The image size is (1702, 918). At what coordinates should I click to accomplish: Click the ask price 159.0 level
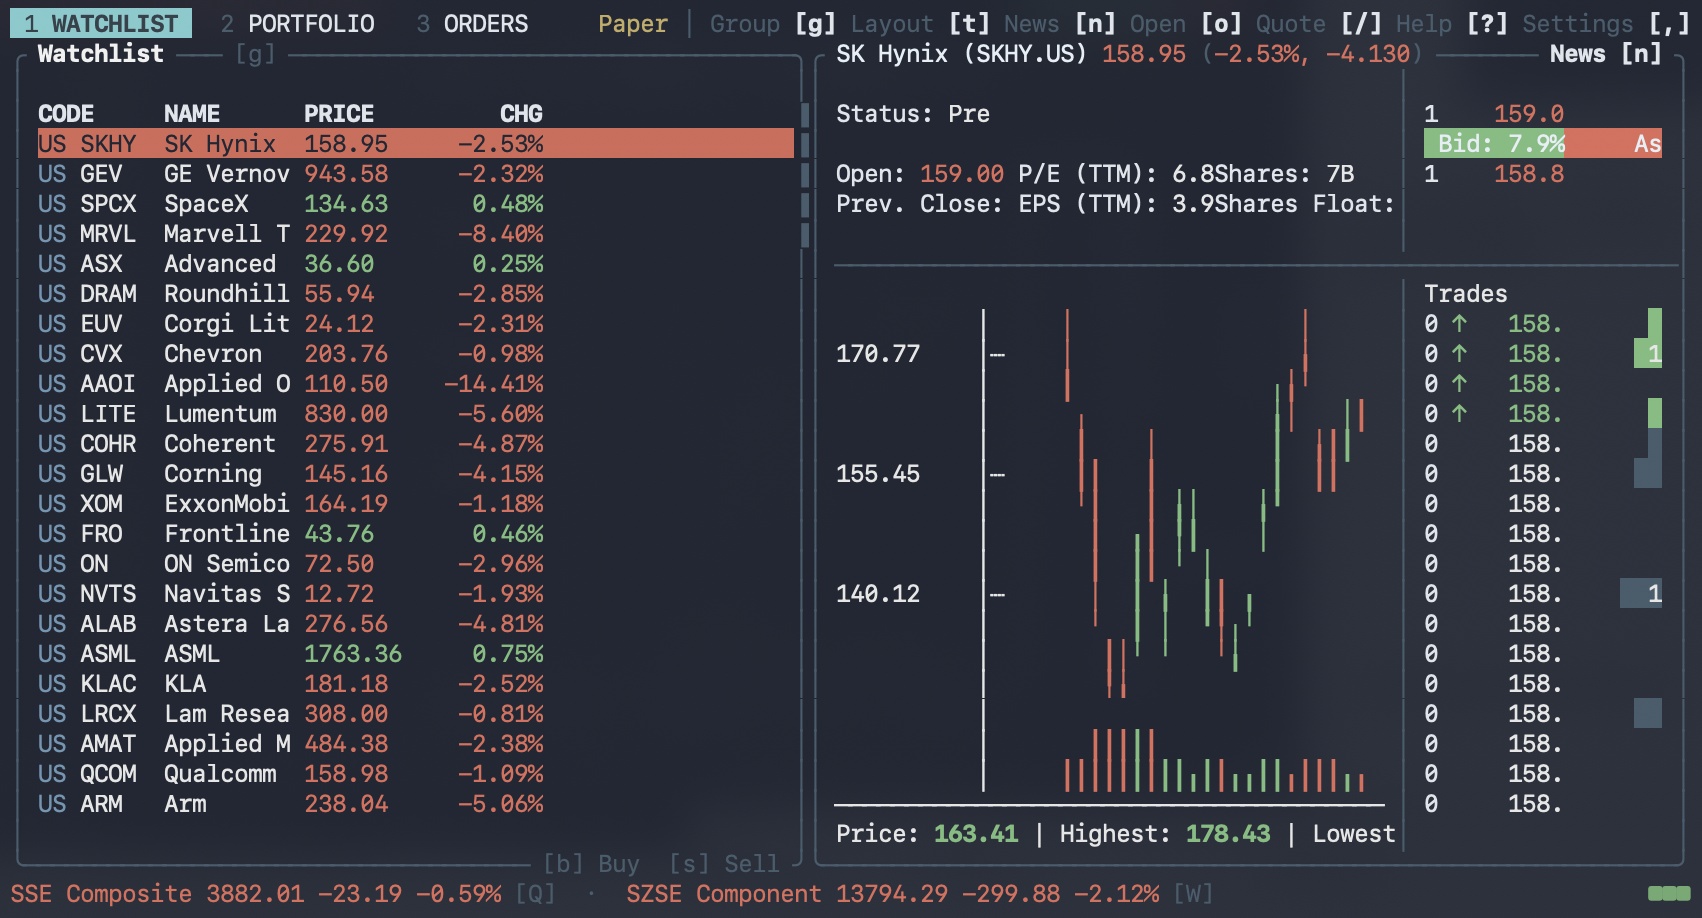tap(1529, 113)
